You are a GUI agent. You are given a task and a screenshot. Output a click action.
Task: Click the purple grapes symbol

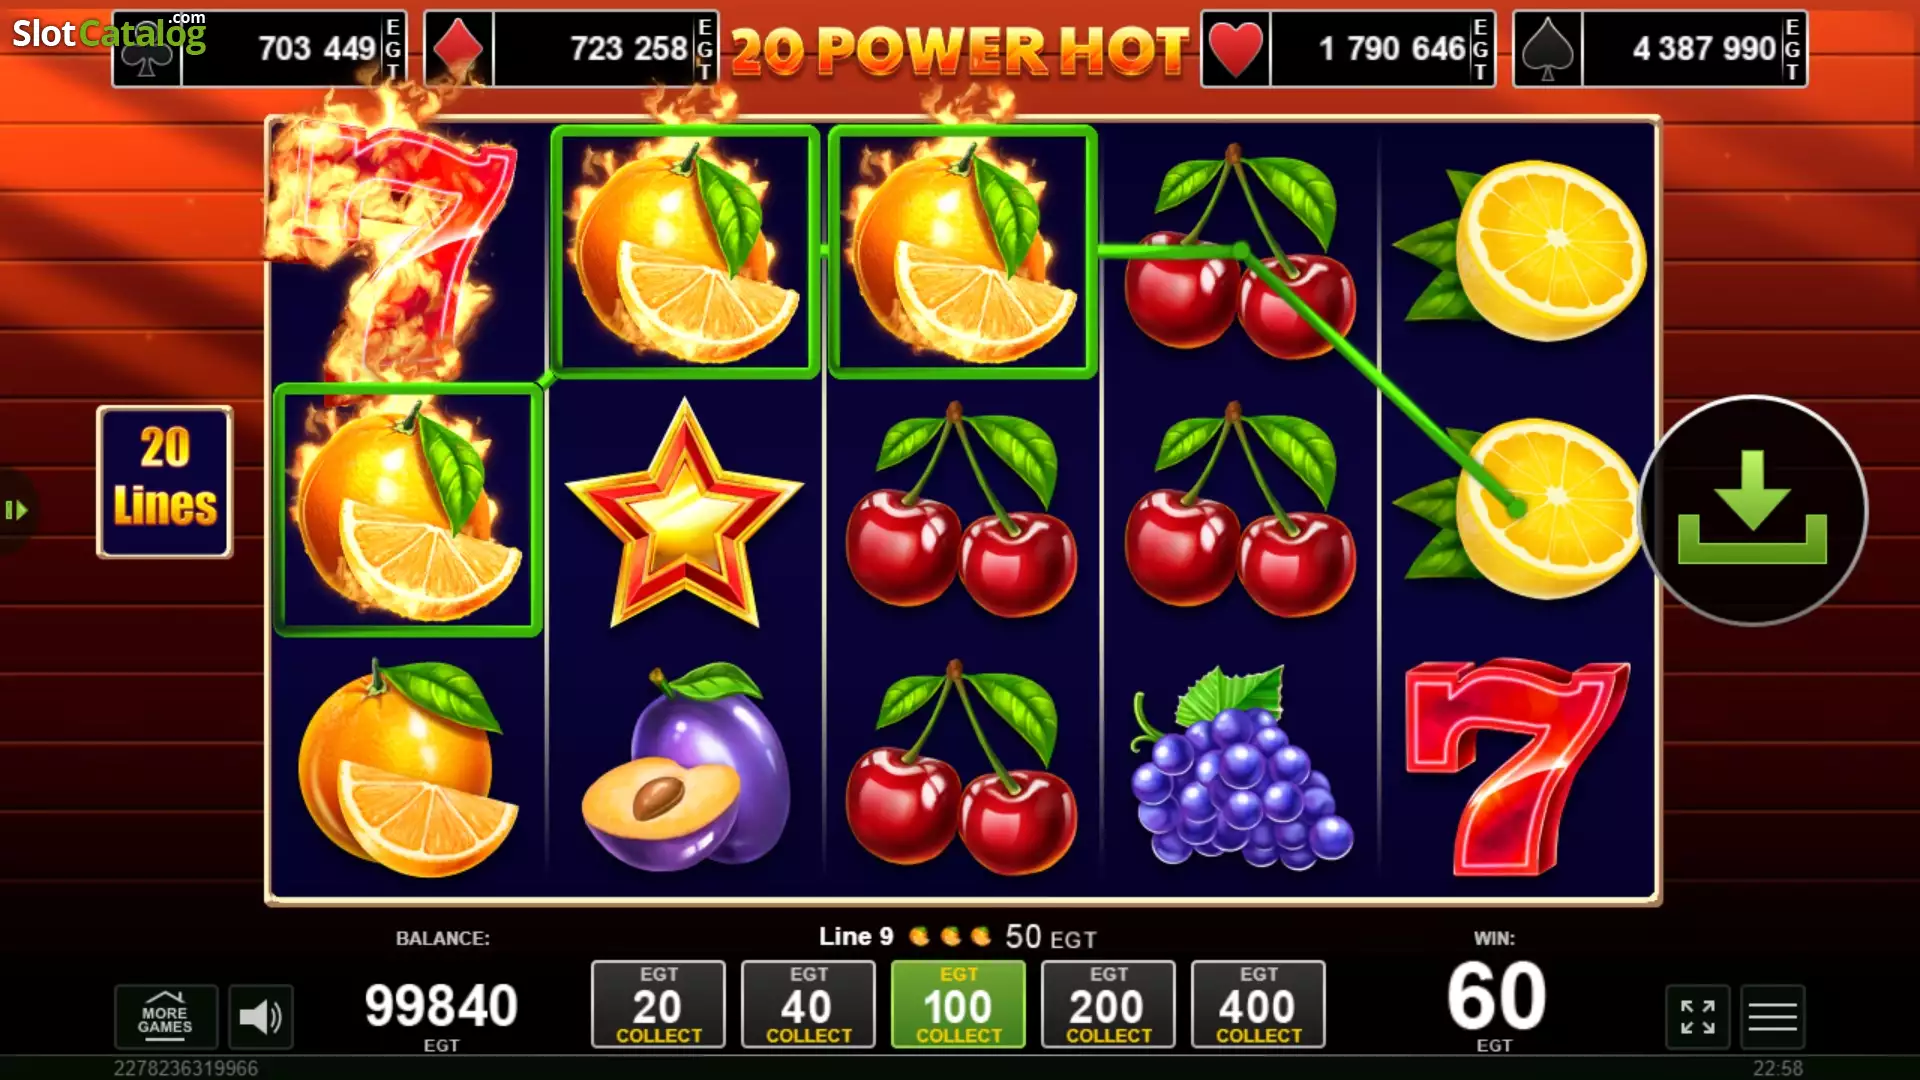(1240, 767)
